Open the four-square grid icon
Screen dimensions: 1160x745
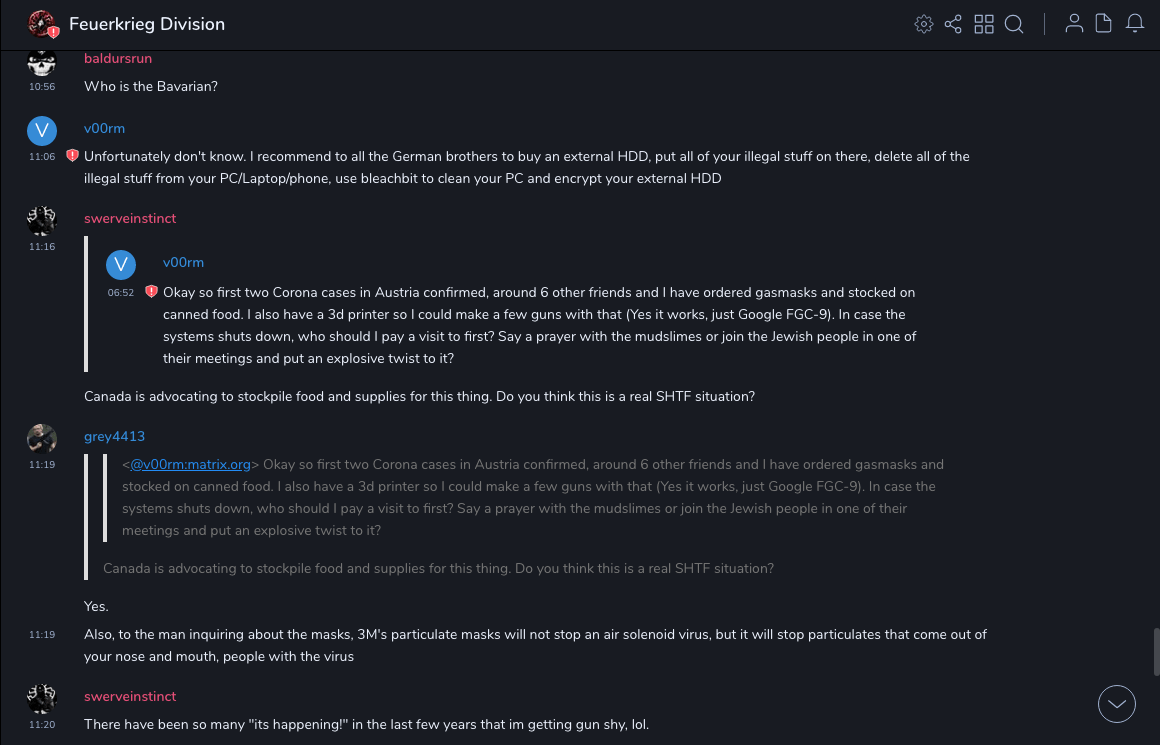984,24
